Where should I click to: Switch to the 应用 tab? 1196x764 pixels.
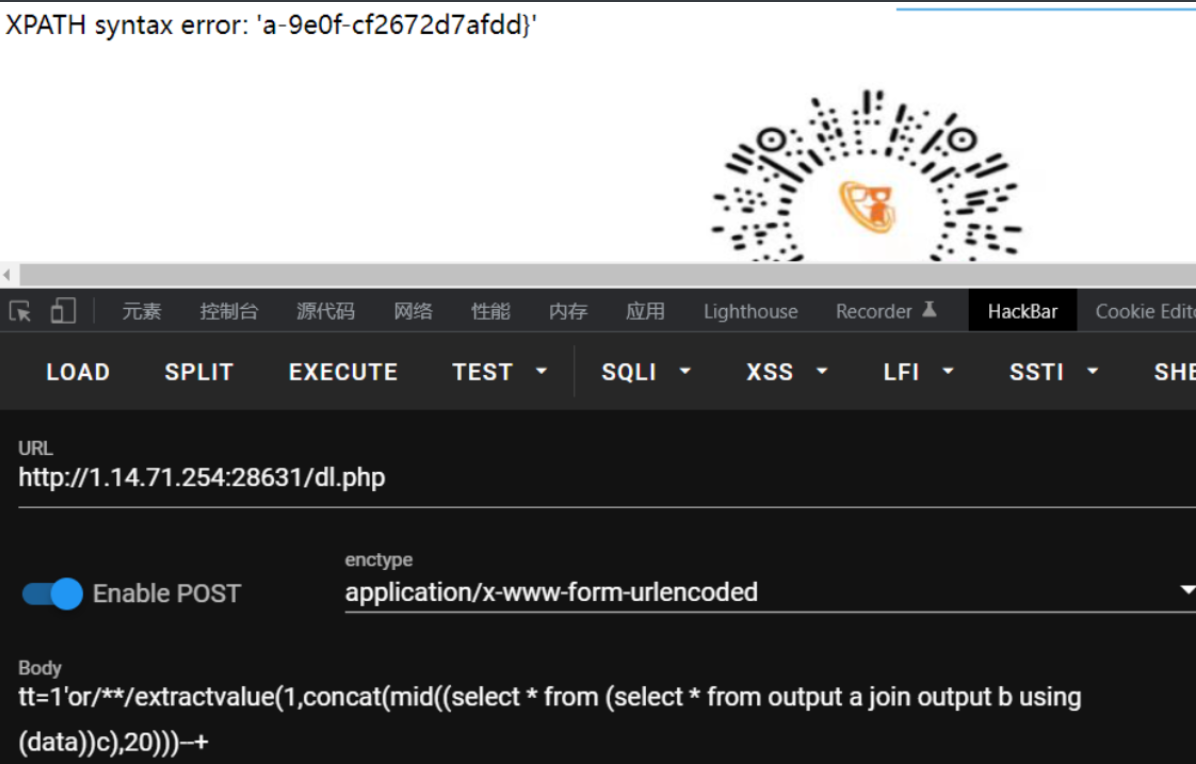(645, 311)
